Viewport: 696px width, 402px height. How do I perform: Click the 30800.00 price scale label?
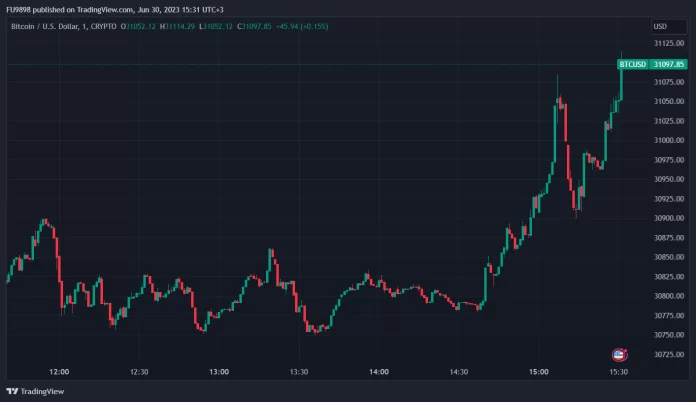tap(669, 296)
